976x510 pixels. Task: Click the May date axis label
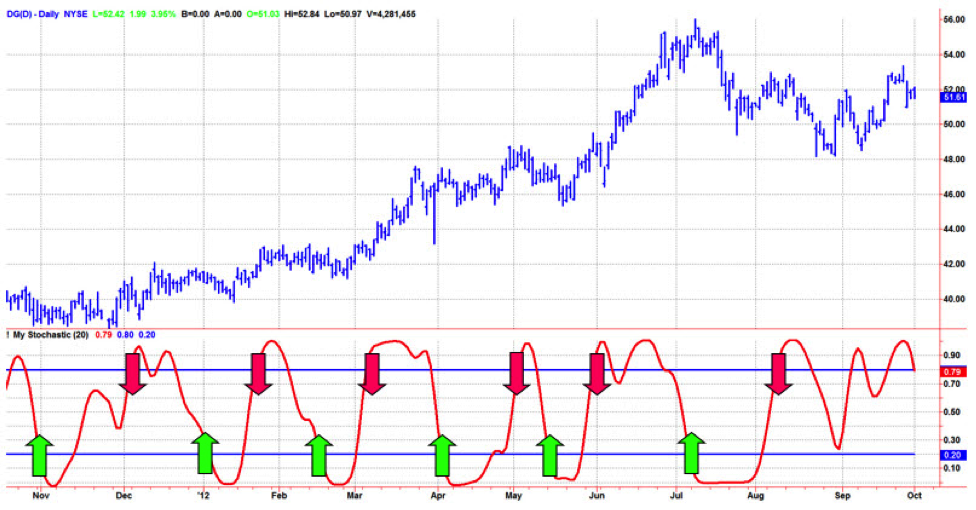[514, 496]
